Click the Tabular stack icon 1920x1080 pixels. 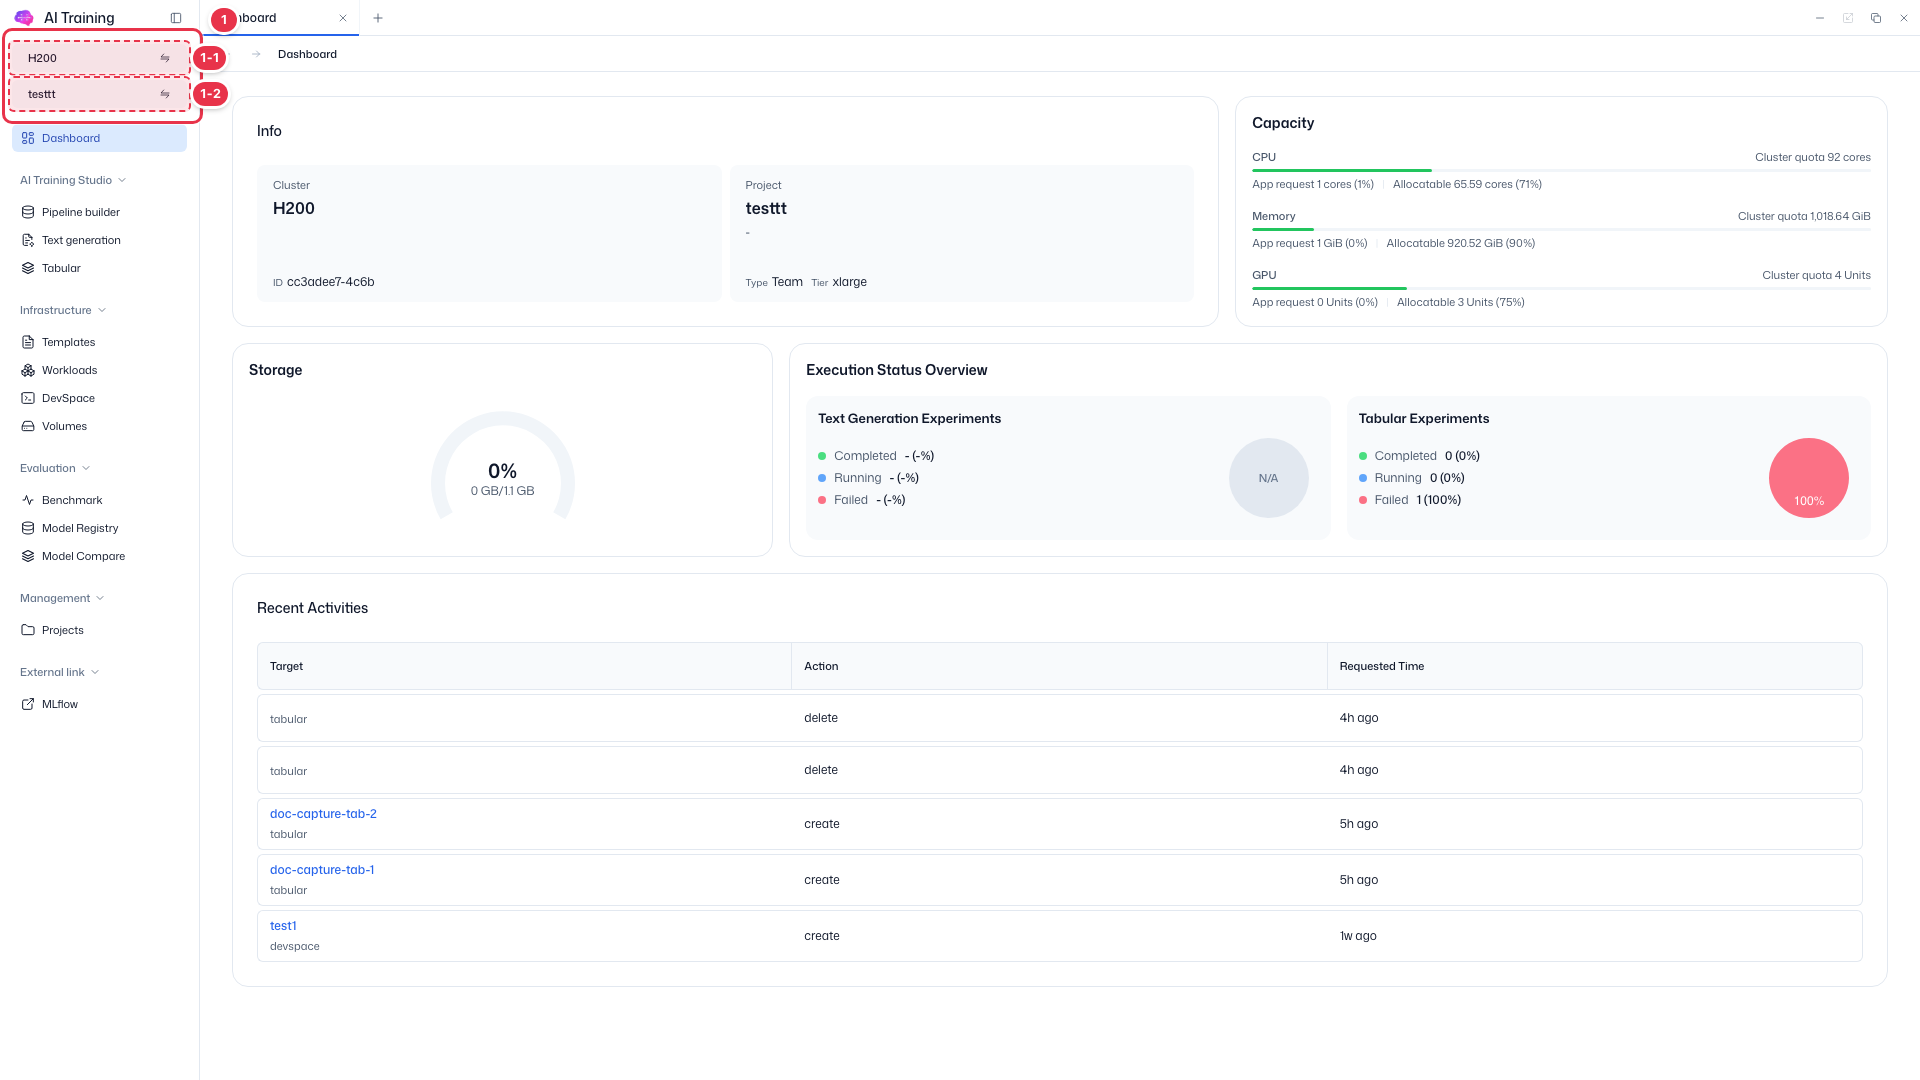pos(28,268)
